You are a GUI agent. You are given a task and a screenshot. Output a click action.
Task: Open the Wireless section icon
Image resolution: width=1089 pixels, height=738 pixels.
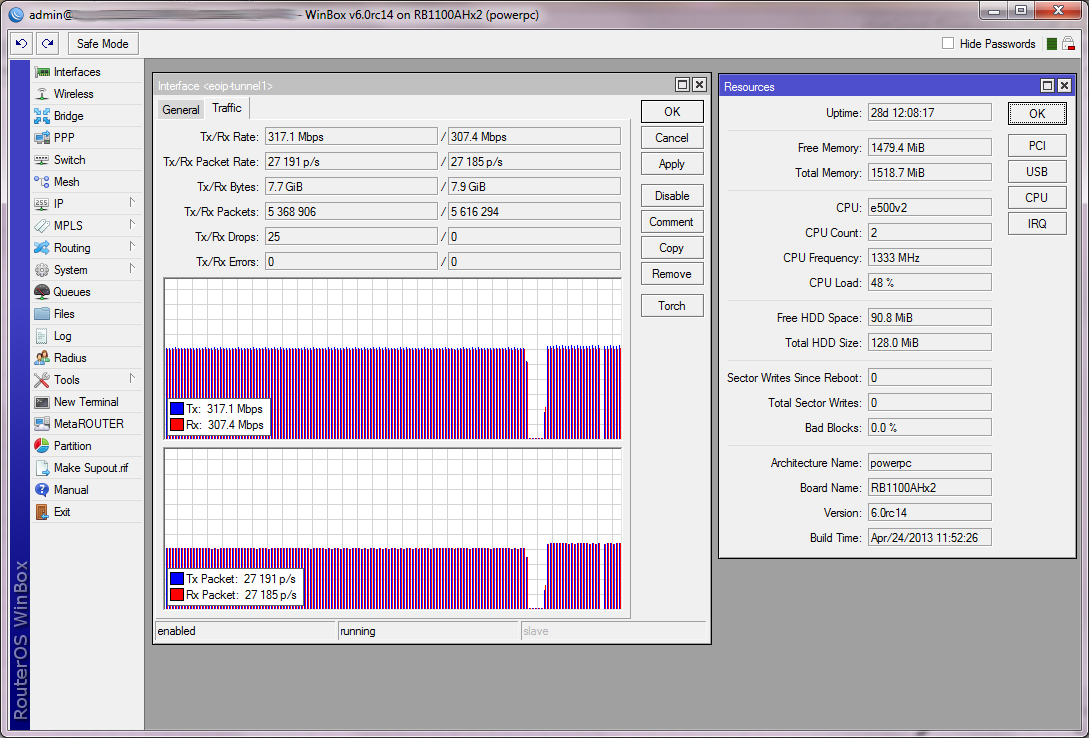pos(42,94)
